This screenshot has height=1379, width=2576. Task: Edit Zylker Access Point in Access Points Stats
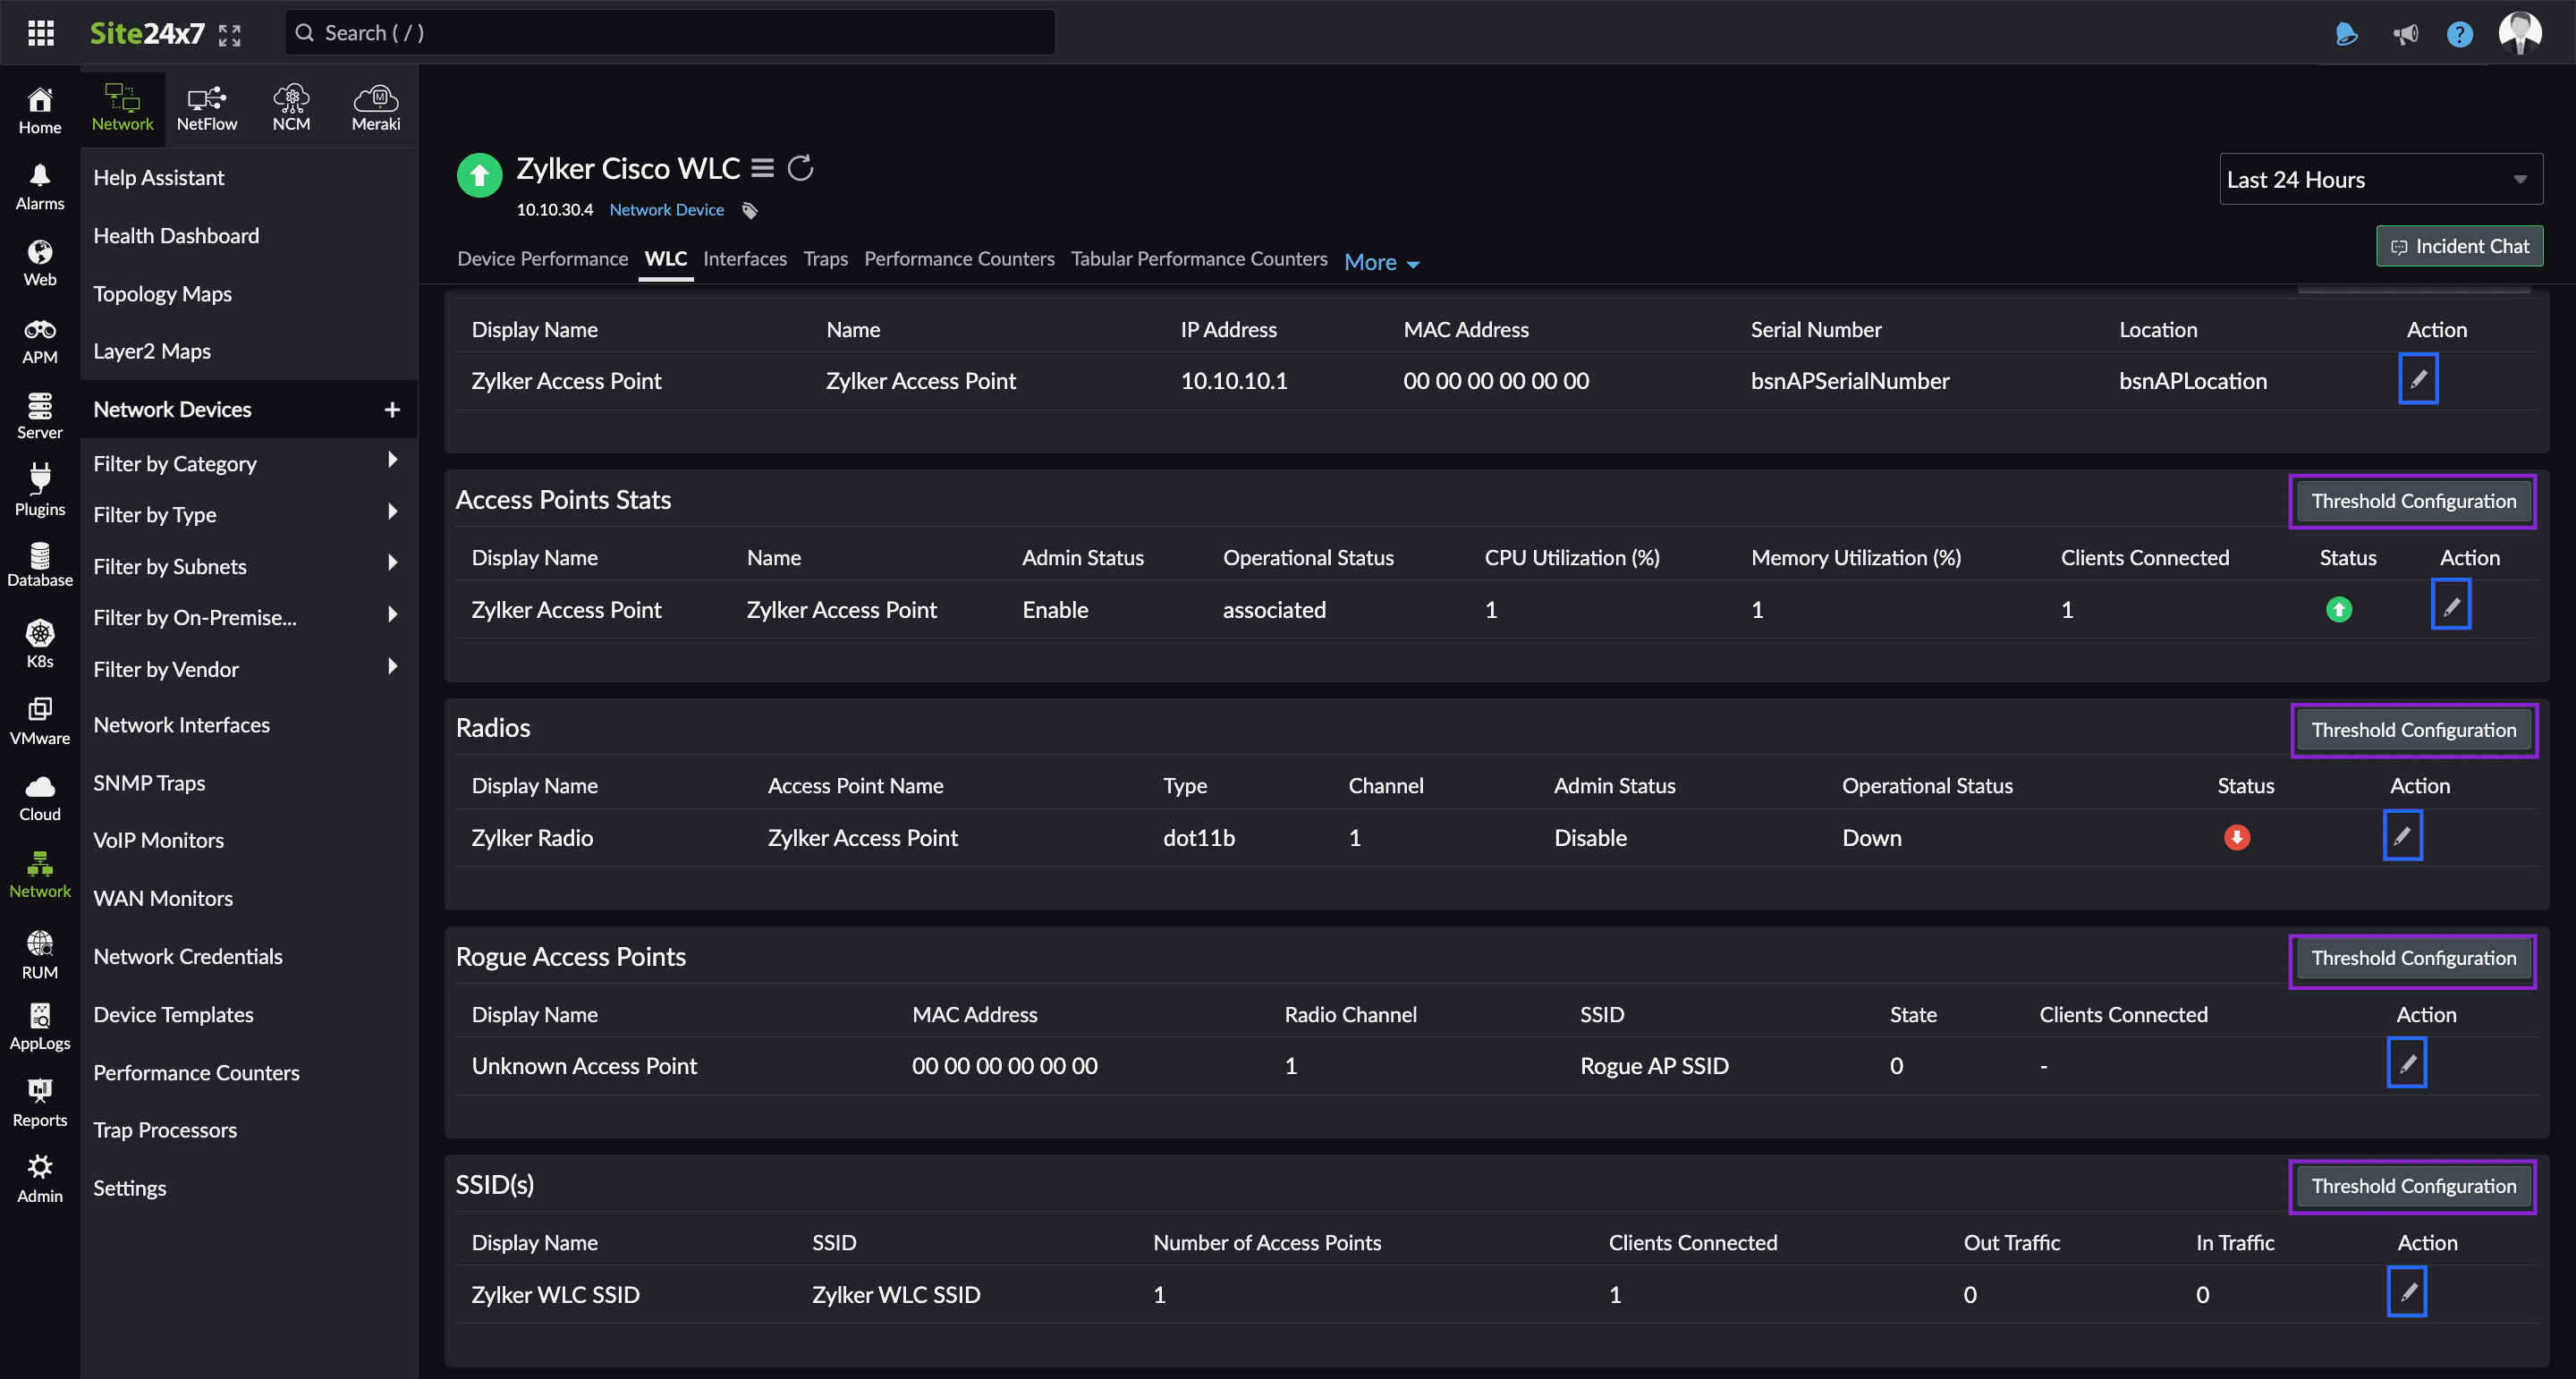pos(2451,605)
